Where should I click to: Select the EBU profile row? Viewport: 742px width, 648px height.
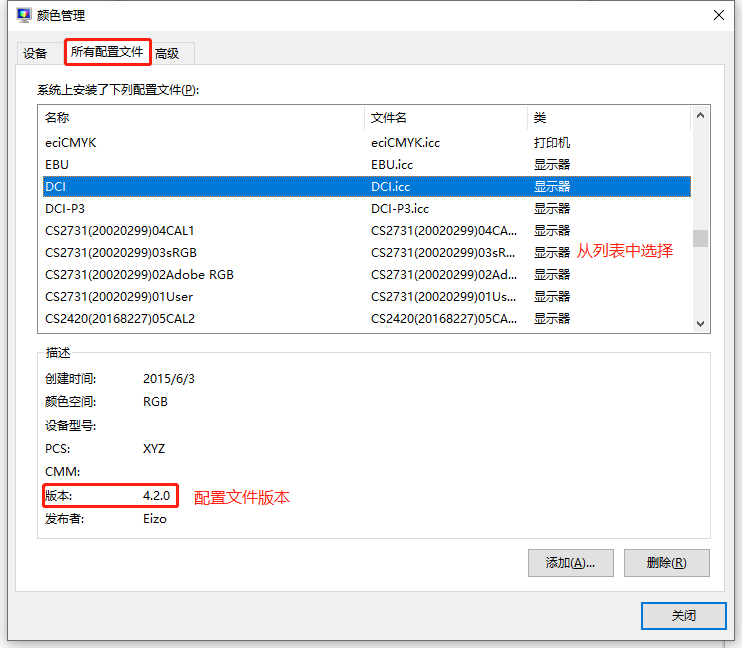[x=367, y=165]
